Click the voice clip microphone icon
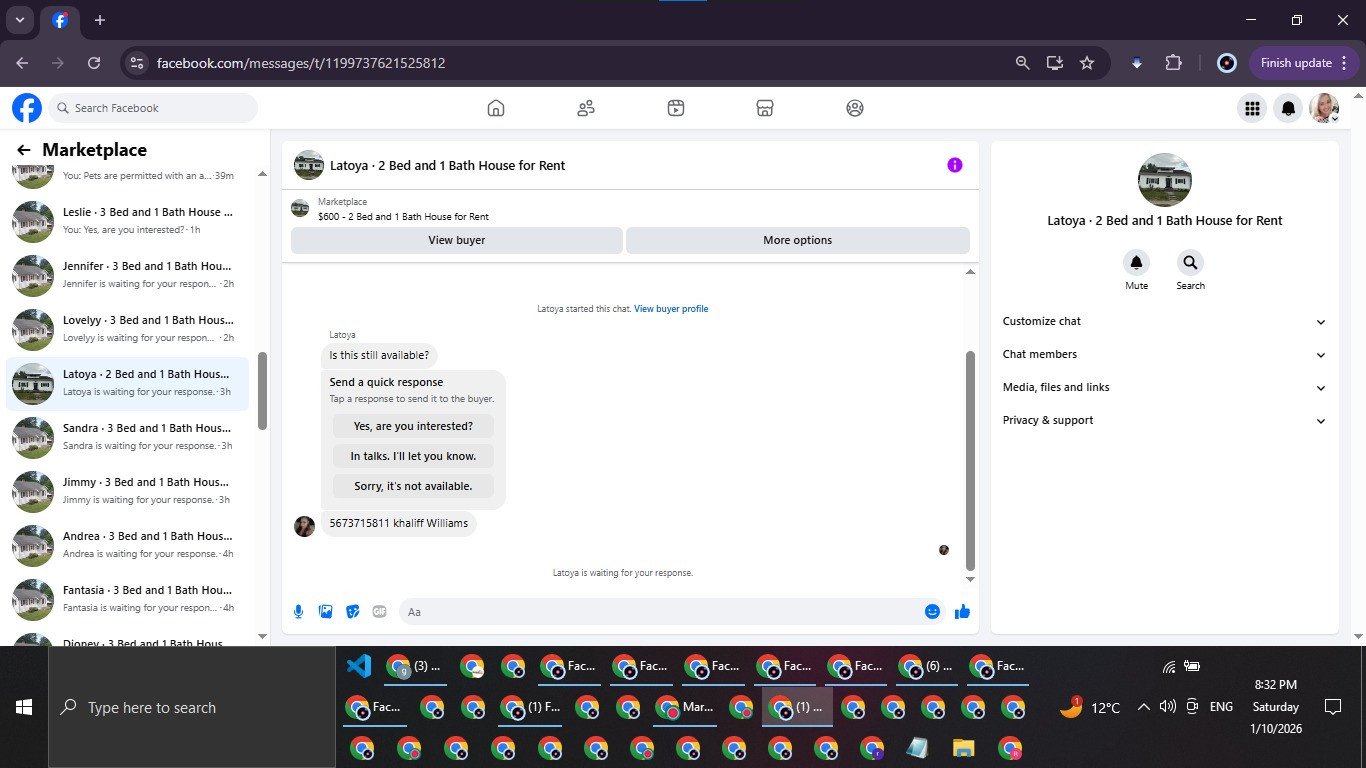This screenshot has height=768, width=1366. 298,612
